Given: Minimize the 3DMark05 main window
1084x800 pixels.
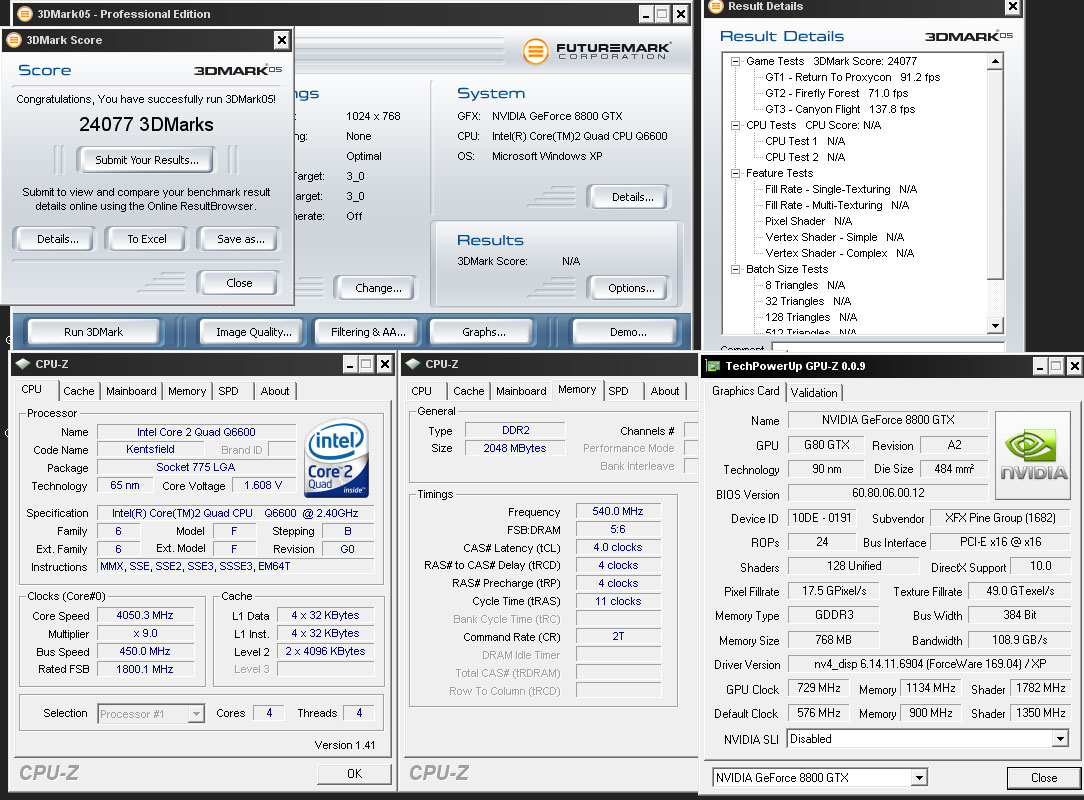Looking at the screenshot, I should click(x=646, y=14).
